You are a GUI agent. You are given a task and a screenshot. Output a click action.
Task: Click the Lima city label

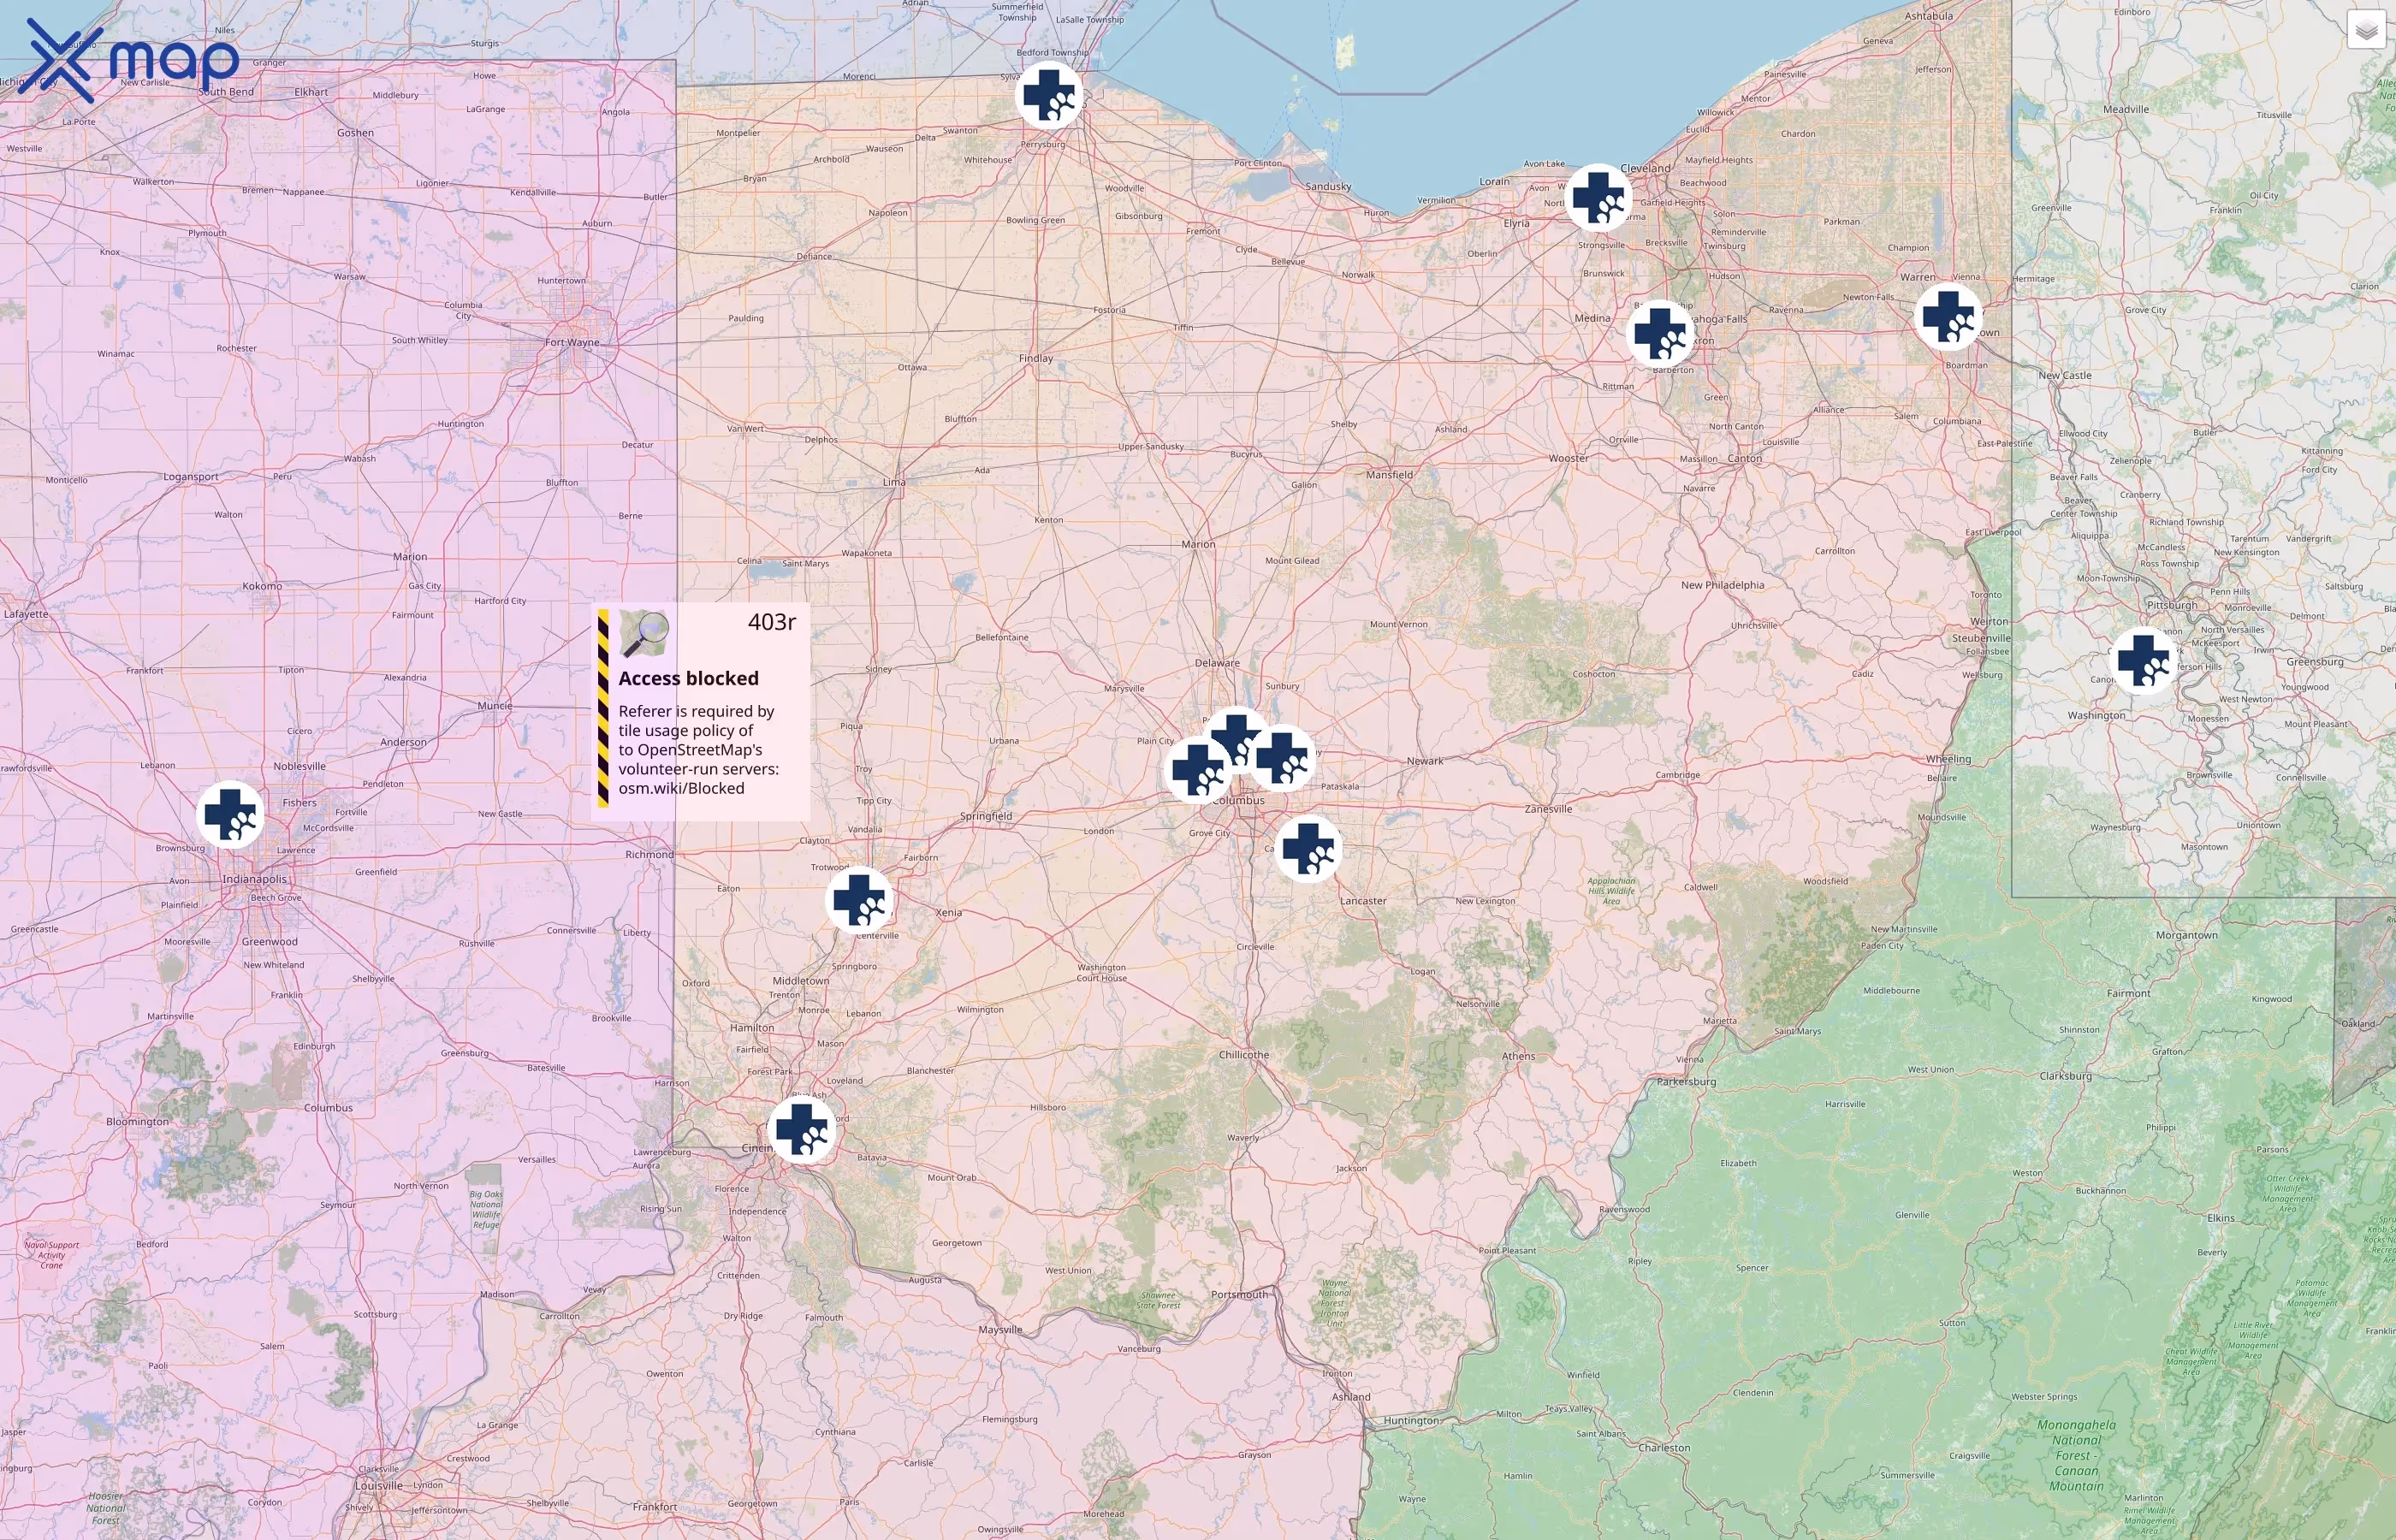pos(894,482)
